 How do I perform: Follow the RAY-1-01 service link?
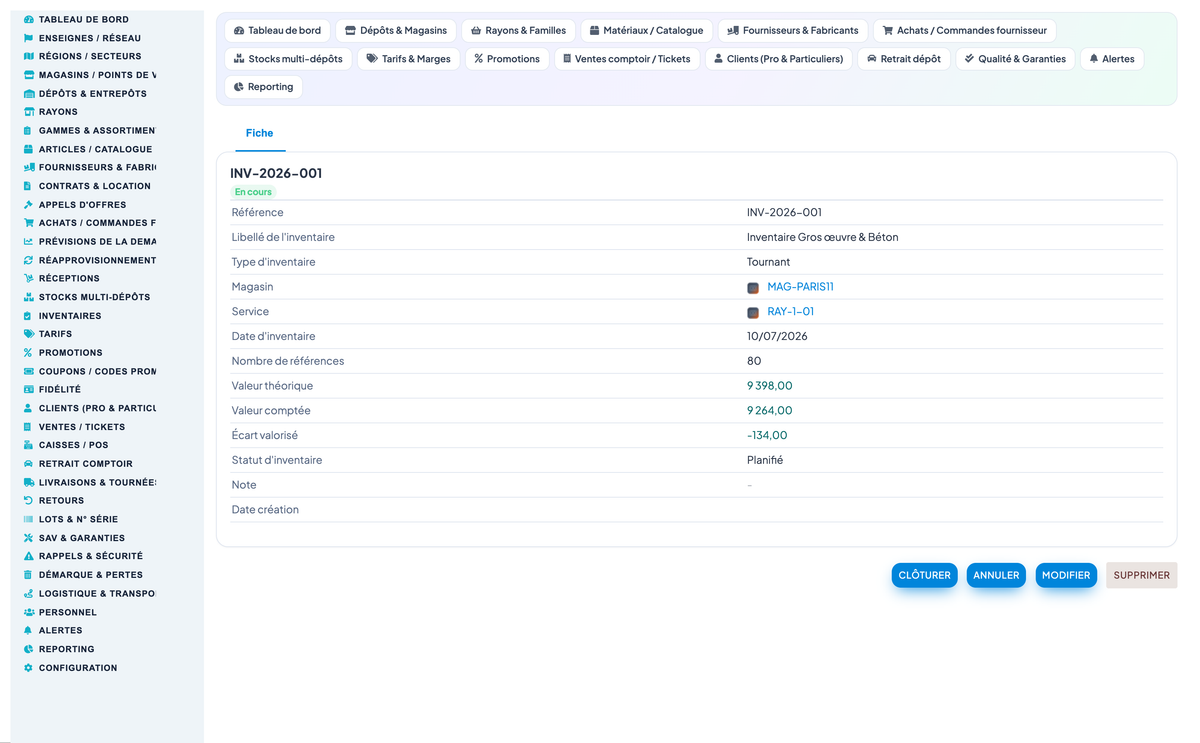790,312
